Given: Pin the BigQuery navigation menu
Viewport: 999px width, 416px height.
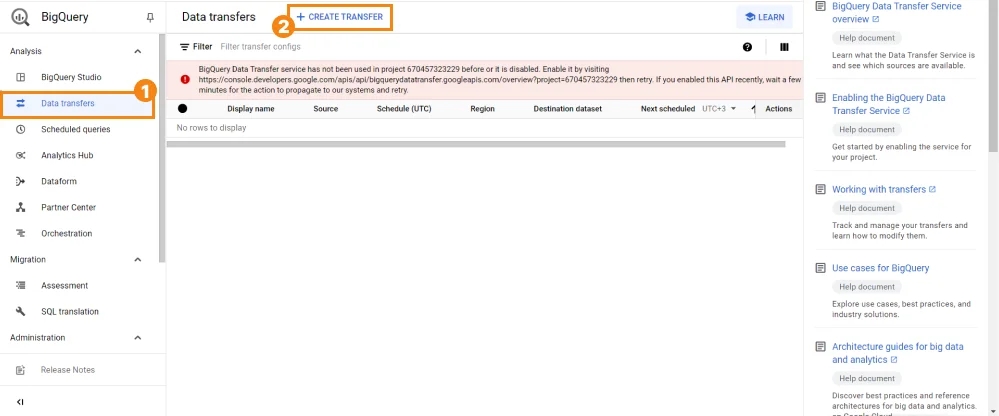Looking at the screenshot, I should 150,18.
